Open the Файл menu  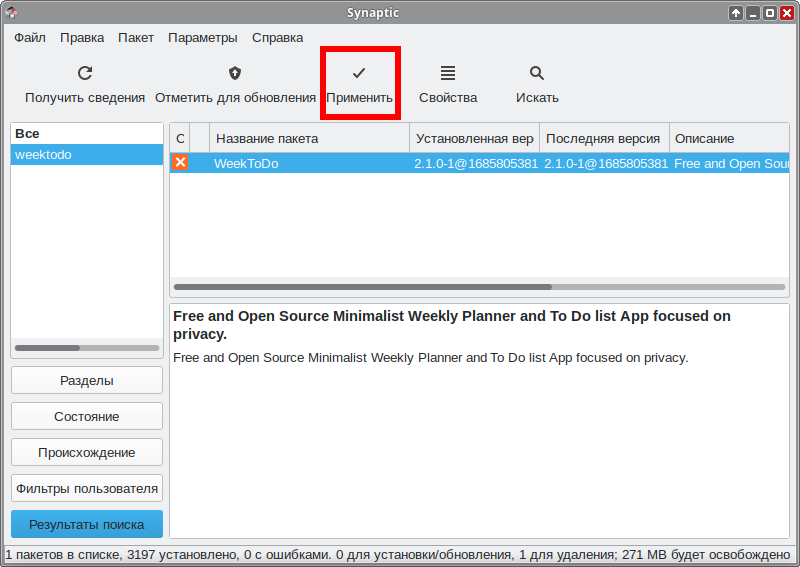coord(30,38)
